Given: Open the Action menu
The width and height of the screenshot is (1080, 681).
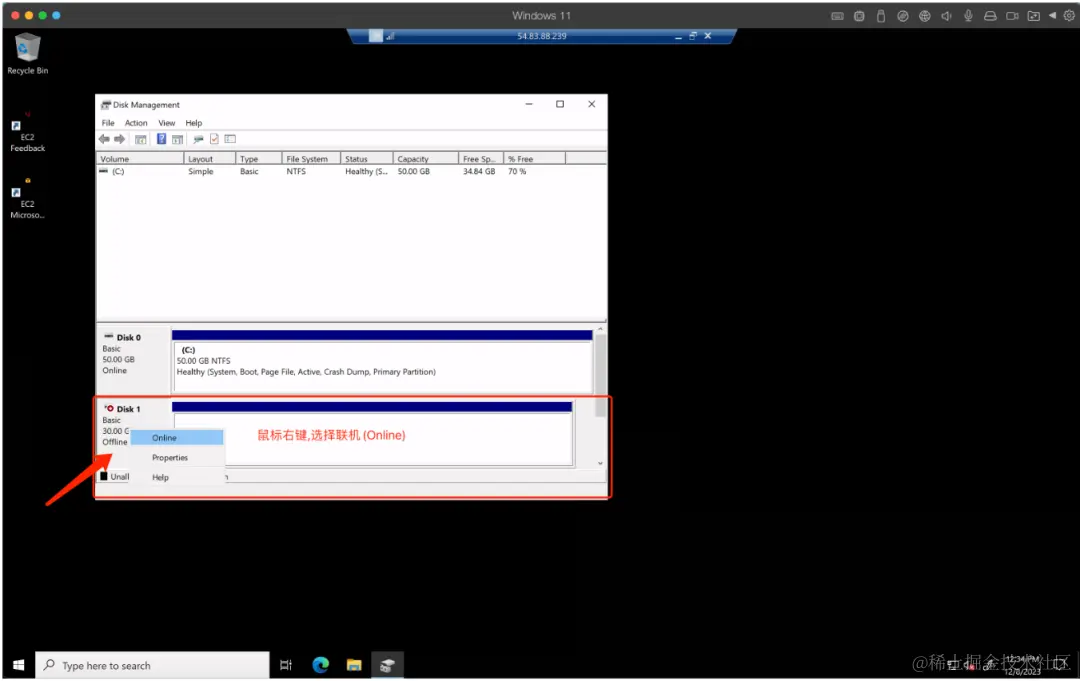Looking at the screenshot, I should pyautogui.click(x=136, y=123).
